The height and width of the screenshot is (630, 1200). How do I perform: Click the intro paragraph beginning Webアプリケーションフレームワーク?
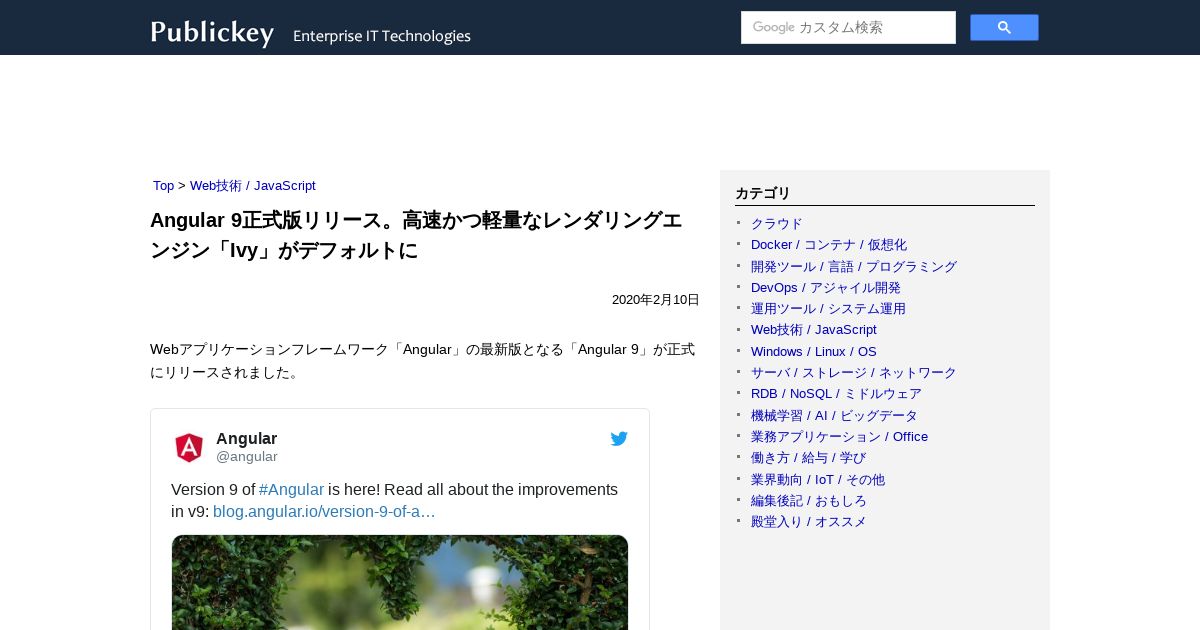click(x=422, y=361)
